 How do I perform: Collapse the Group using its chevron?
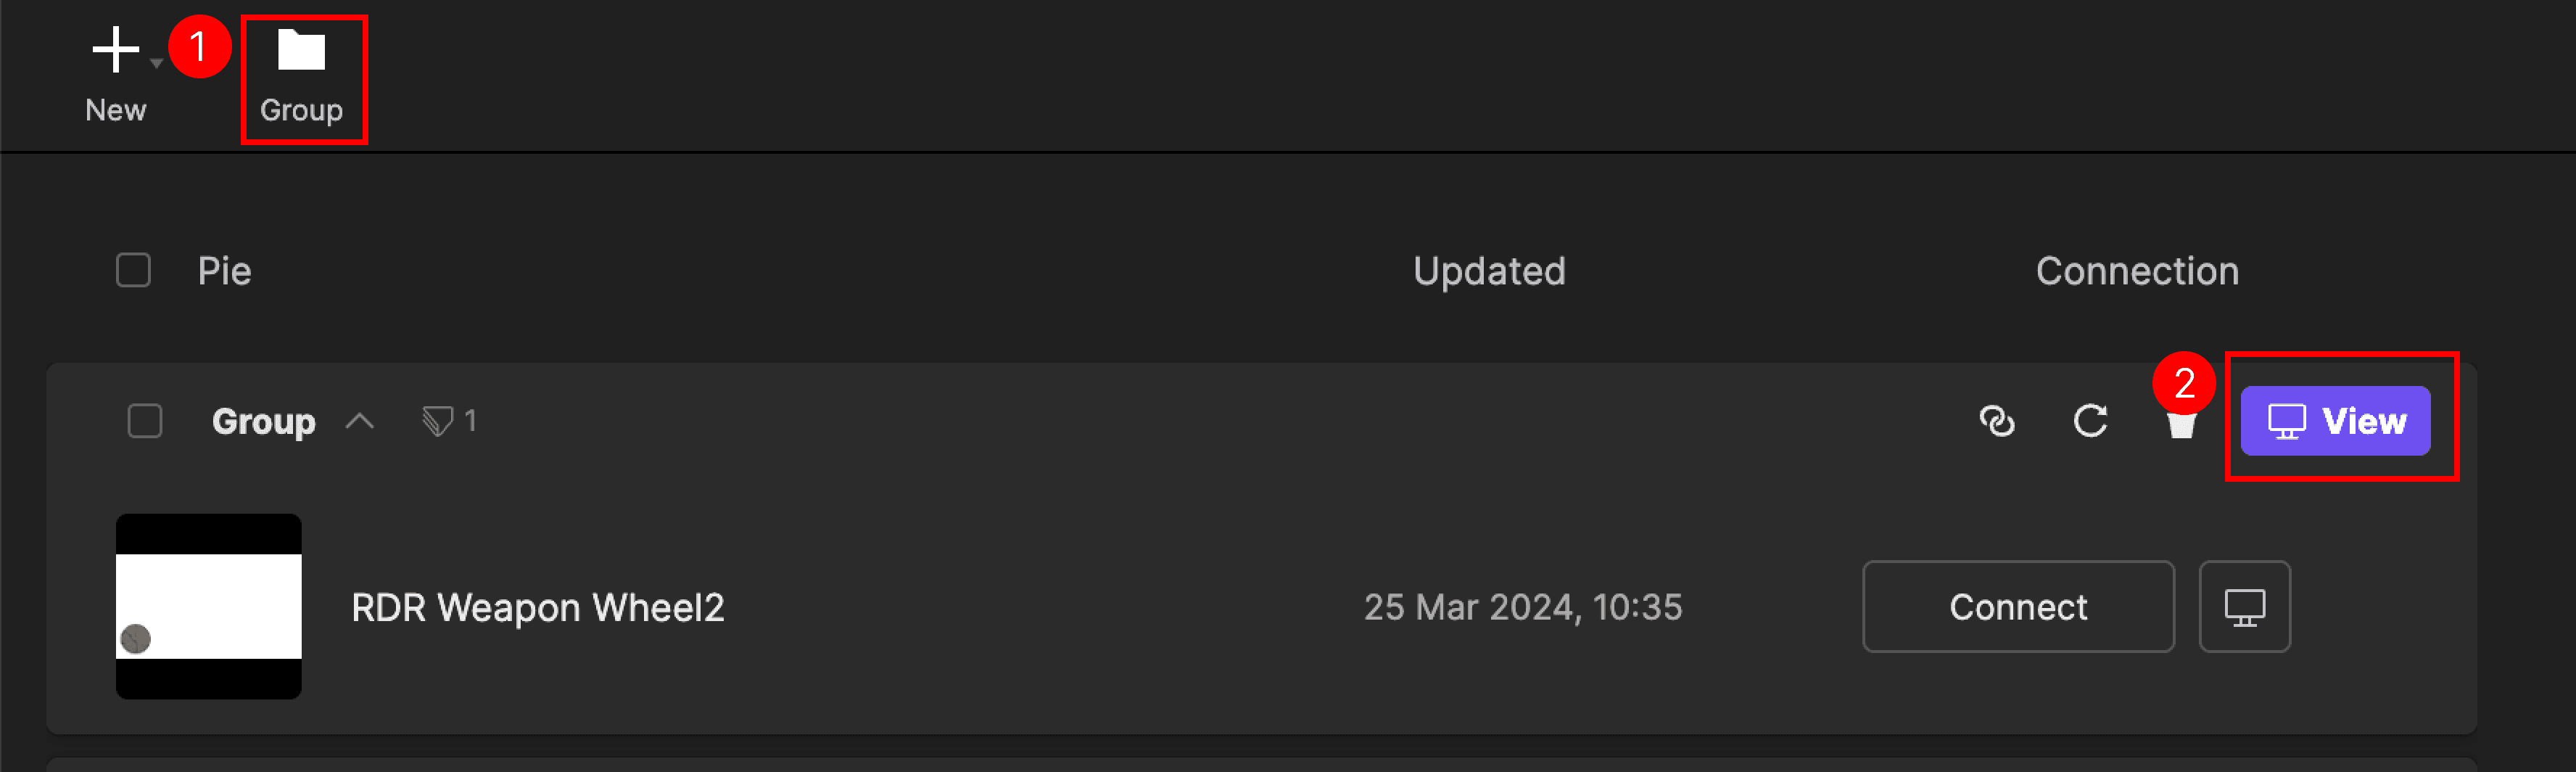358,421
